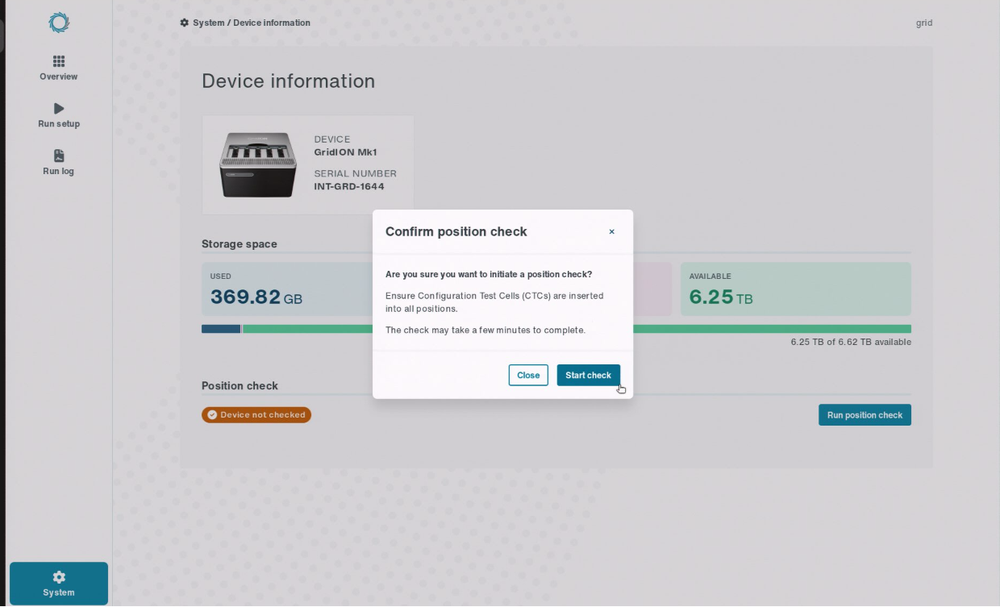Open the Run log document icon
The image size is (1000, 607).
click(x=59, y=156)
